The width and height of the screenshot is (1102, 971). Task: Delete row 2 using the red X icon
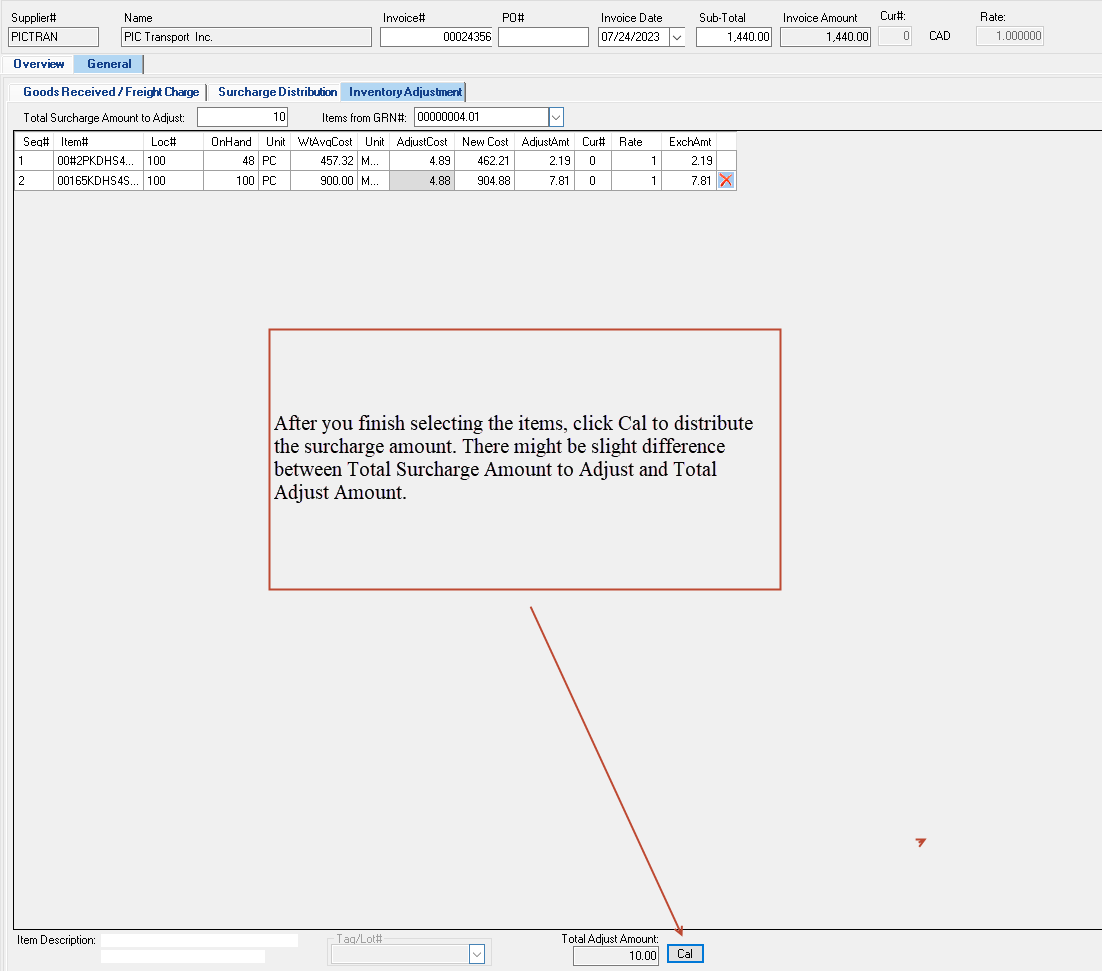[x=726, y=181]
